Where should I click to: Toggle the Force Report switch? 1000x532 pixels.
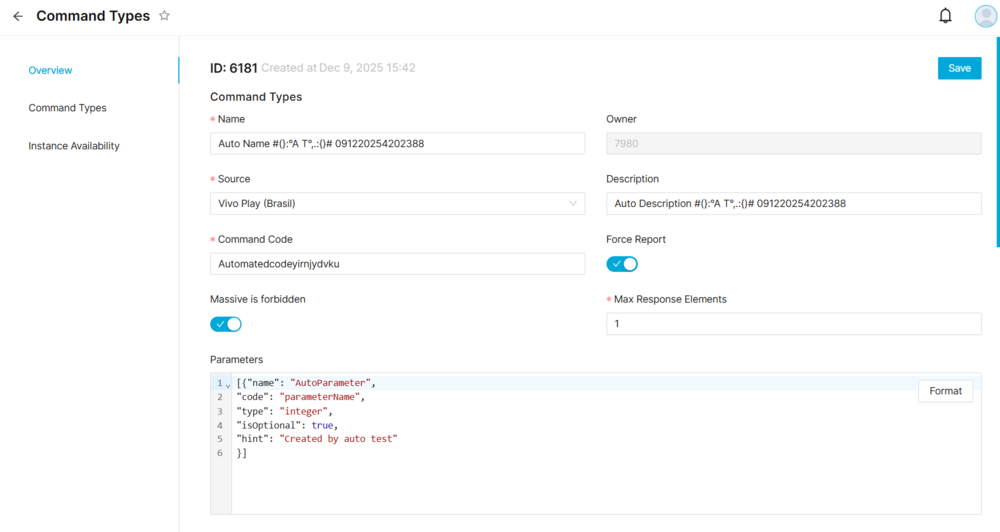[622, 264]
